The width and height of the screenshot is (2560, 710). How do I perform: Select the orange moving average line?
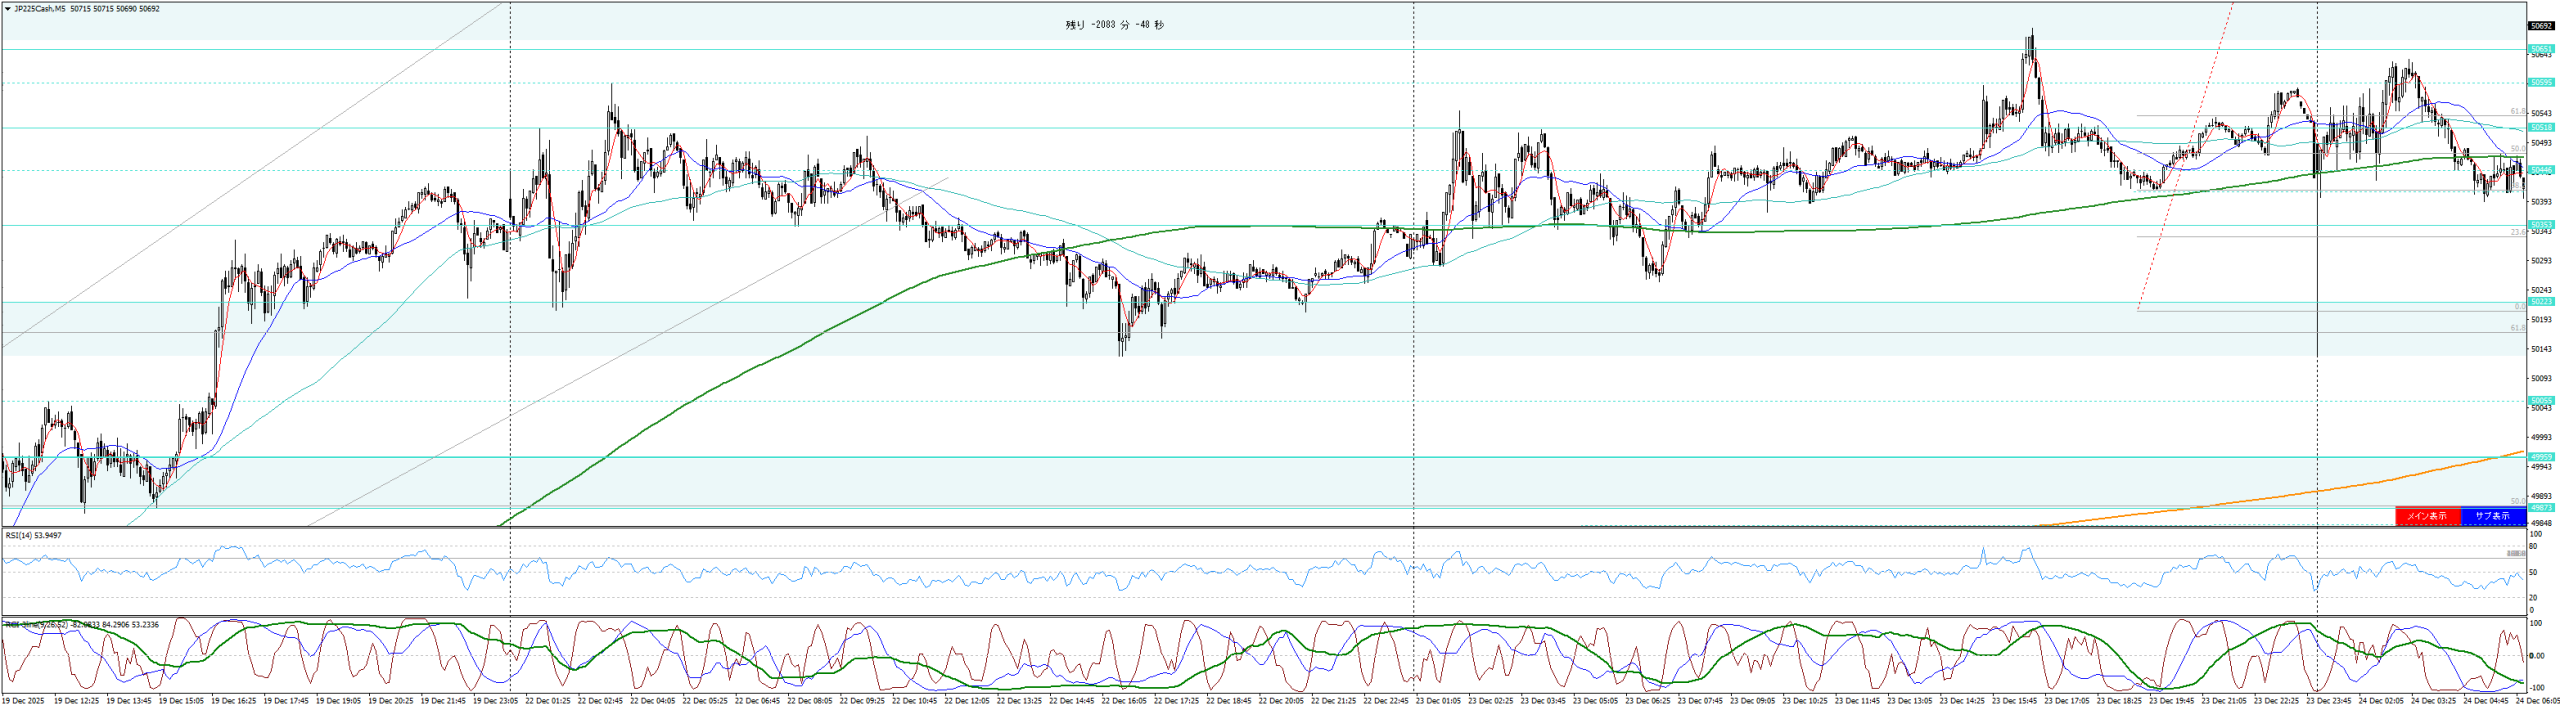pyautogui.click(x=2300, y=494)
